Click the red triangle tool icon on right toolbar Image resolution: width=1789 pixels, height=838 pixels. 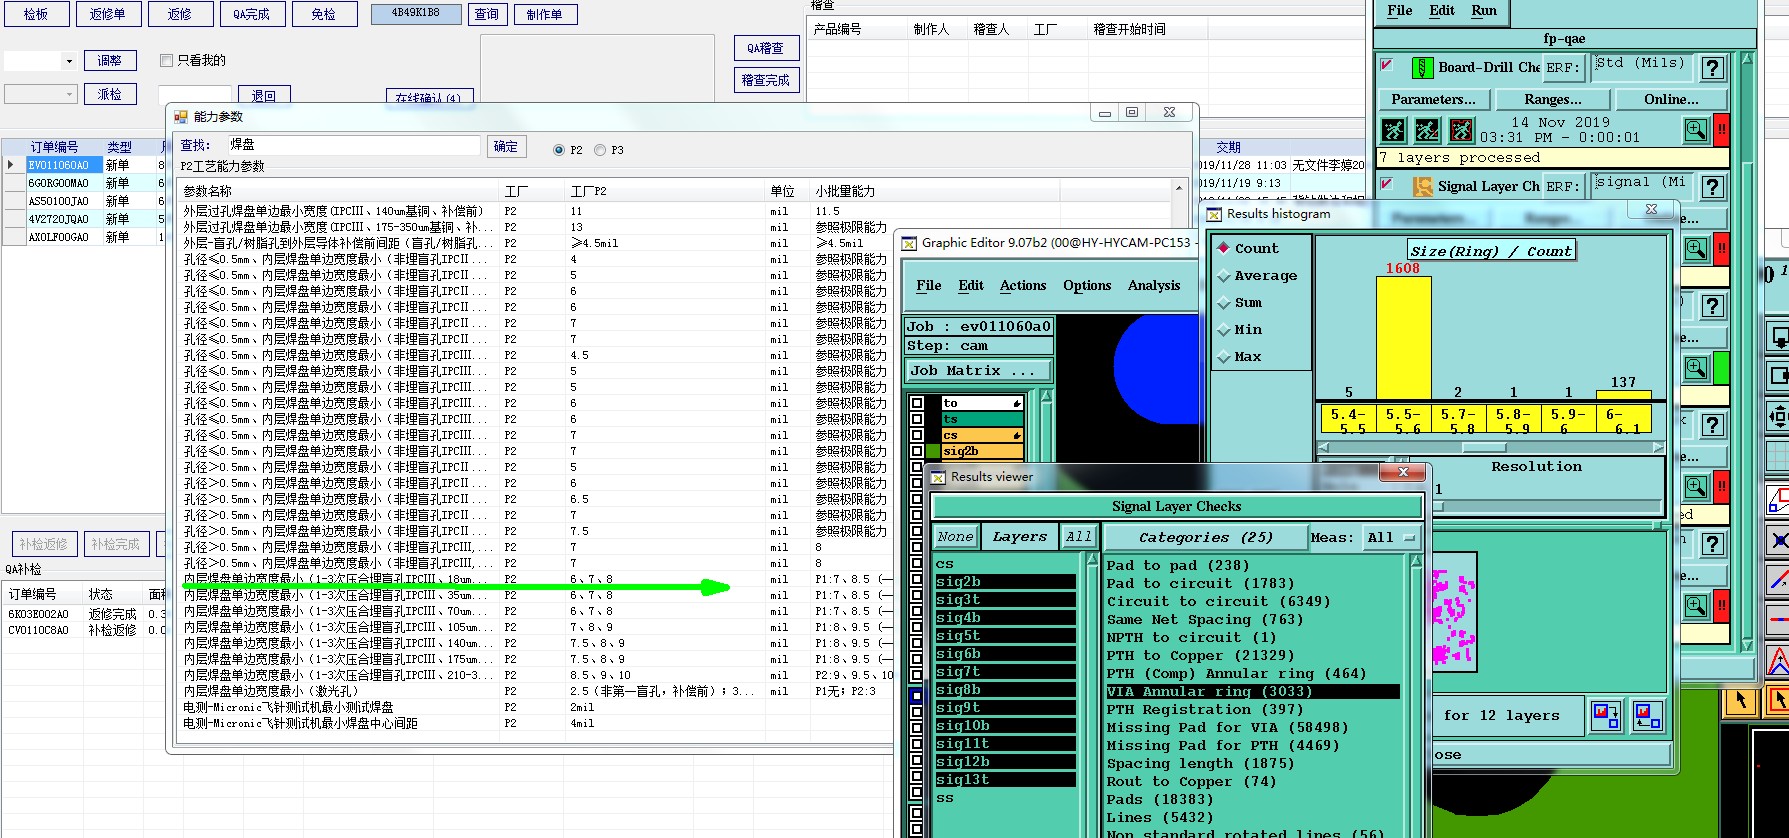(1778, 661)
